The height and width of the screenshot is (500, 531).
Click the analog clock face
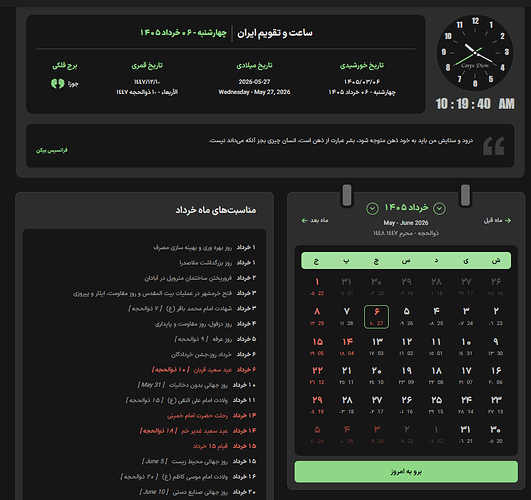point(475,53)
